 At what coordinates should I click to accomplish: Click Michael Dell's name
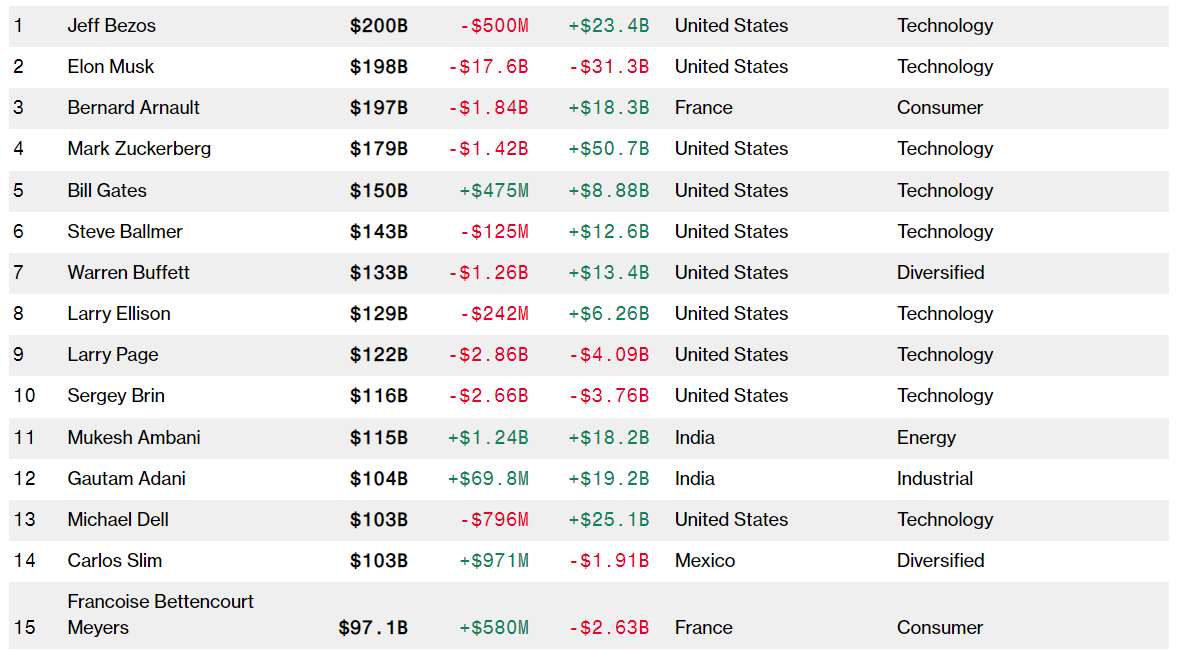click(x=118, y=519)
